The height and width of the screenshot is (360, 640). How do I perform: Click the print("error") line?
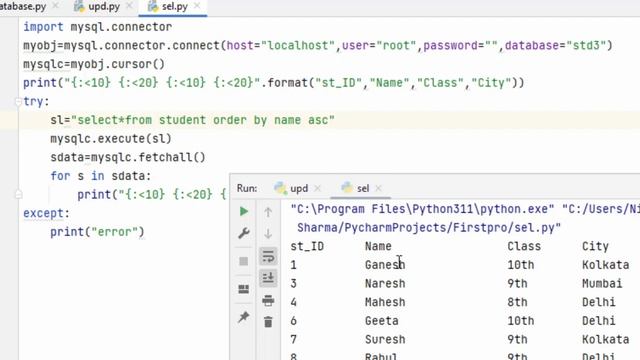97,232
